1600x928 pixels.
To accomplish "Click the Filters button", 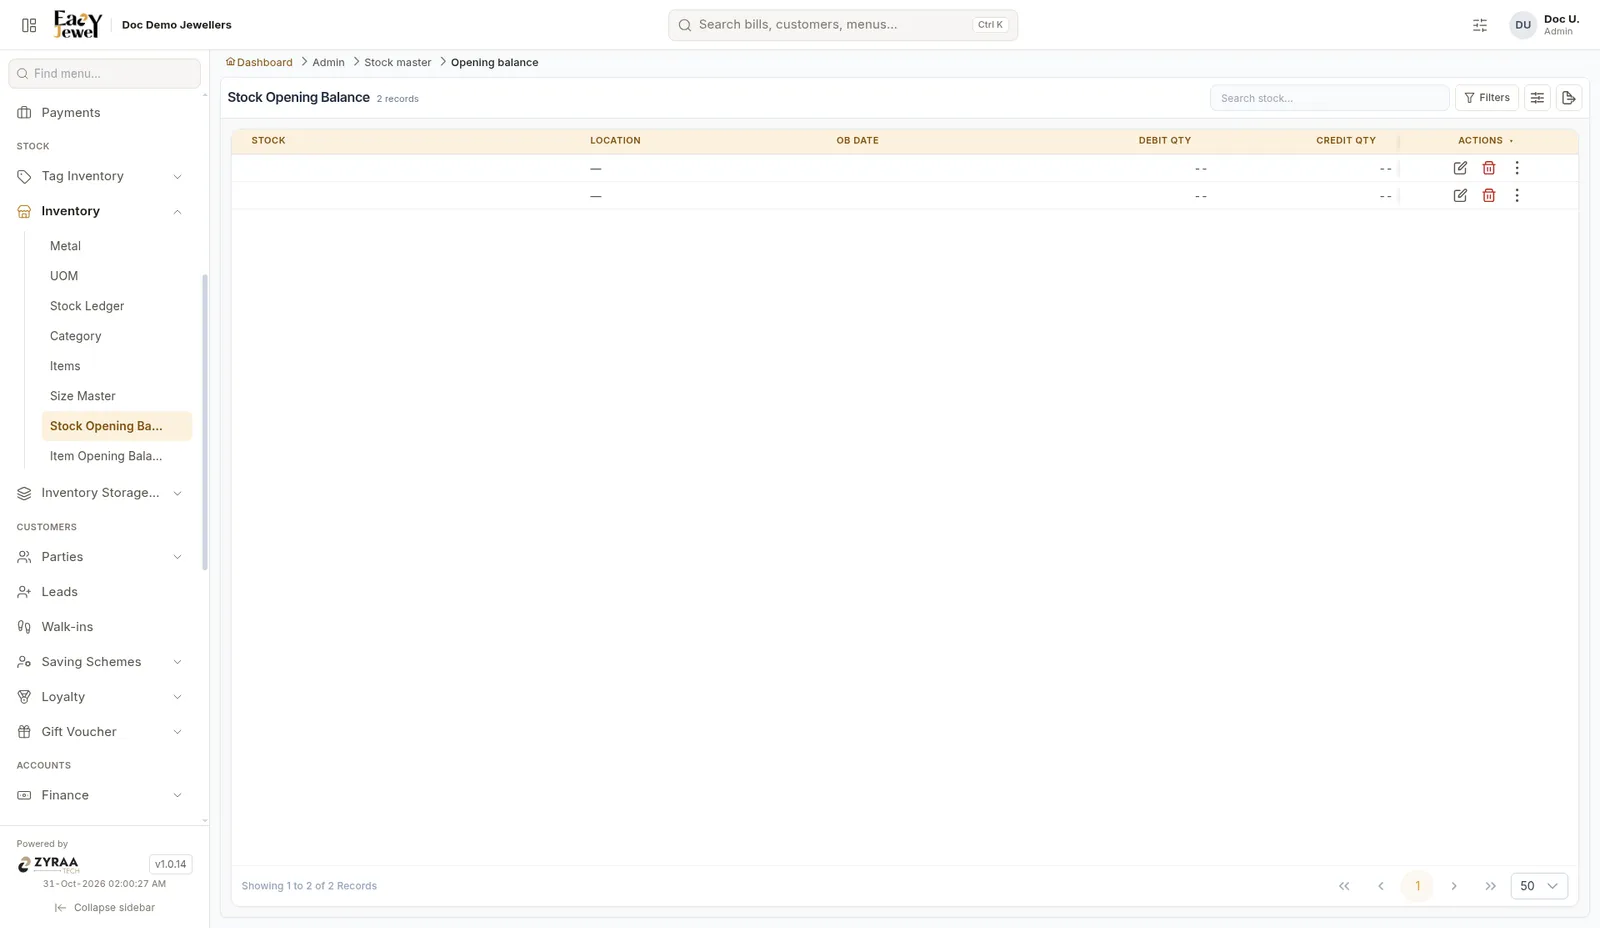I will click(1487, 98).
